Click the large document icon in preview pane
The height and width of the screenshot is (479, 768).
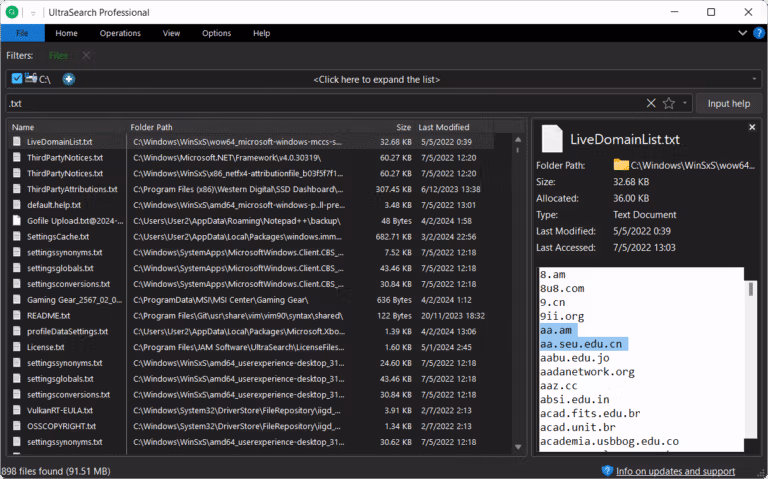552,139
